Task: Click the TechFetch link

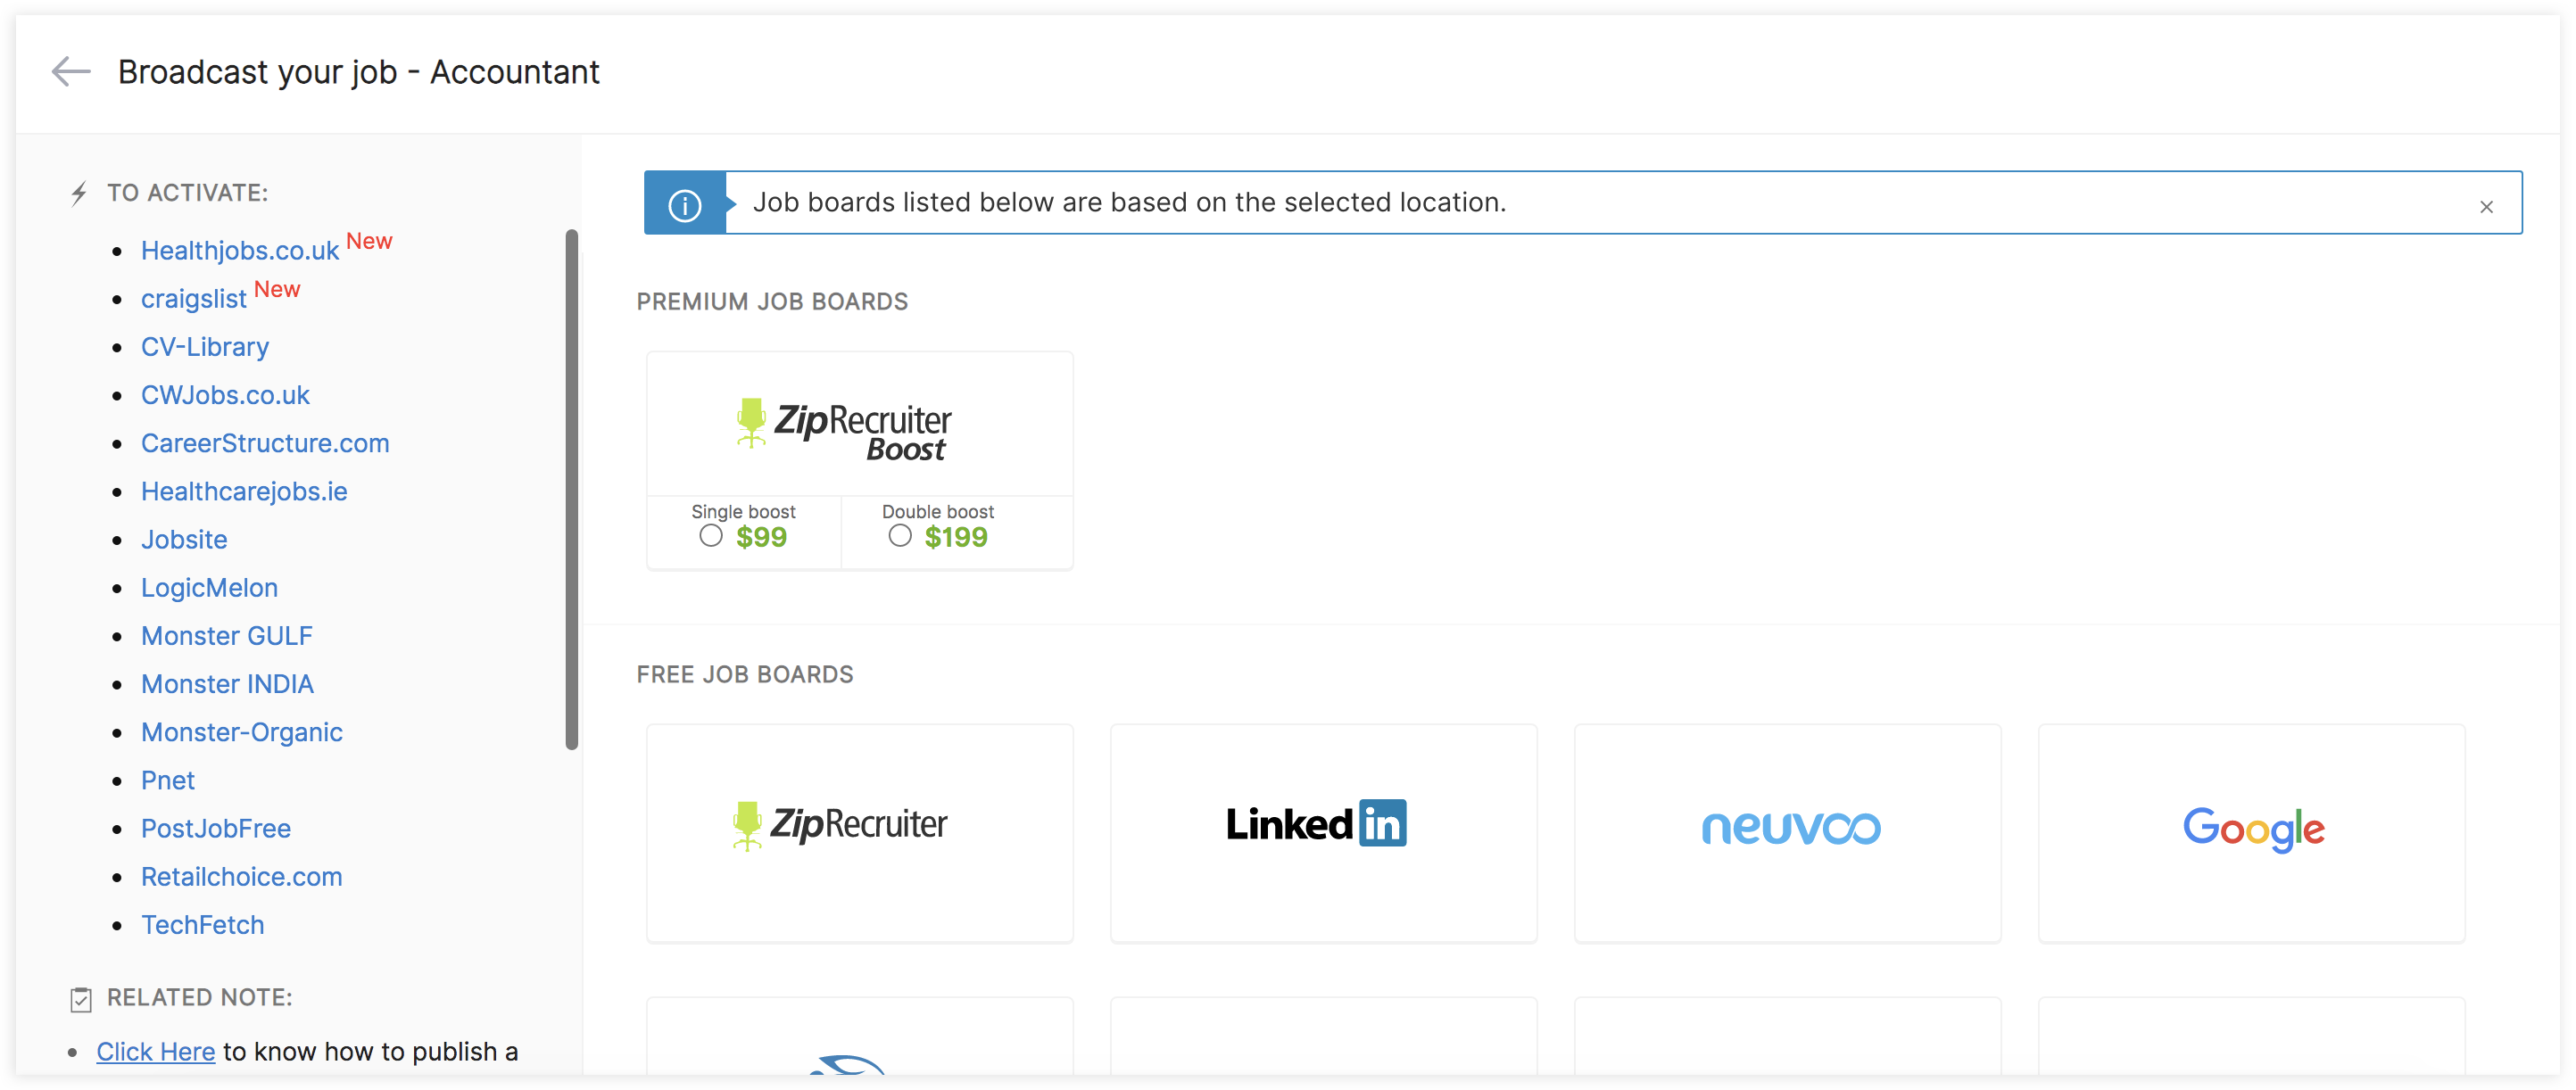Action: (202, 925)
